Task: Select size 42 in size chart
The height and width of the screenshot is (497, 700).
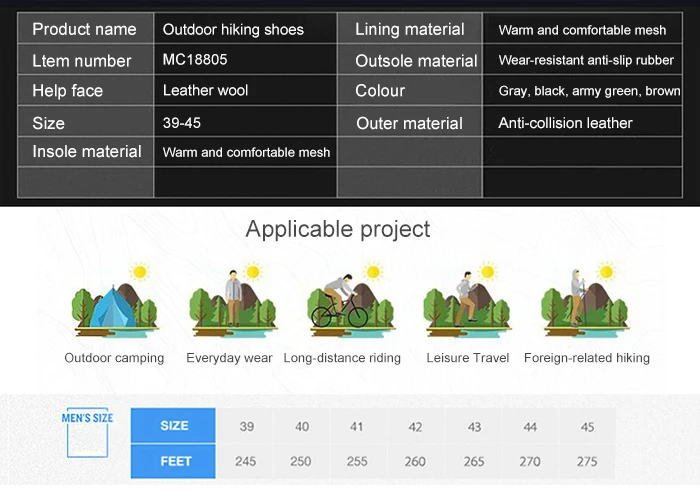Action: coord(415,427)
